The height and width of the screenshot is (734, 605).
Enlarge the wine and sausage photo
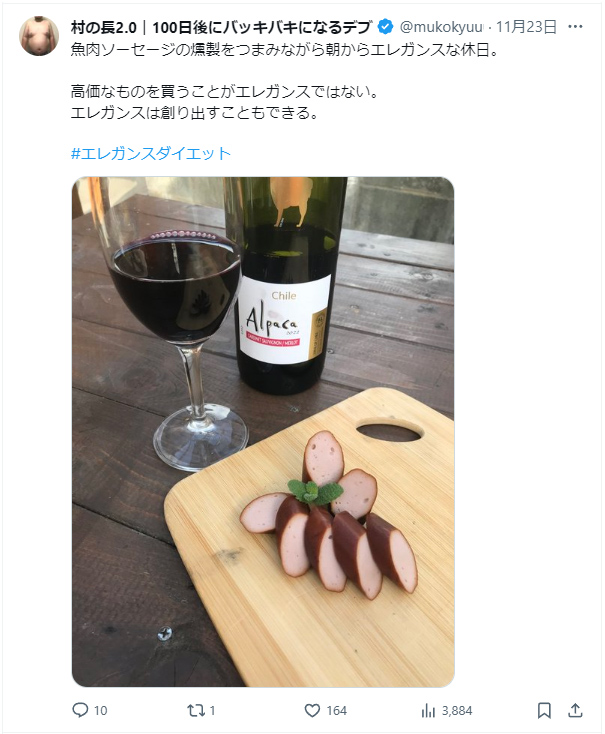[263, 432]
